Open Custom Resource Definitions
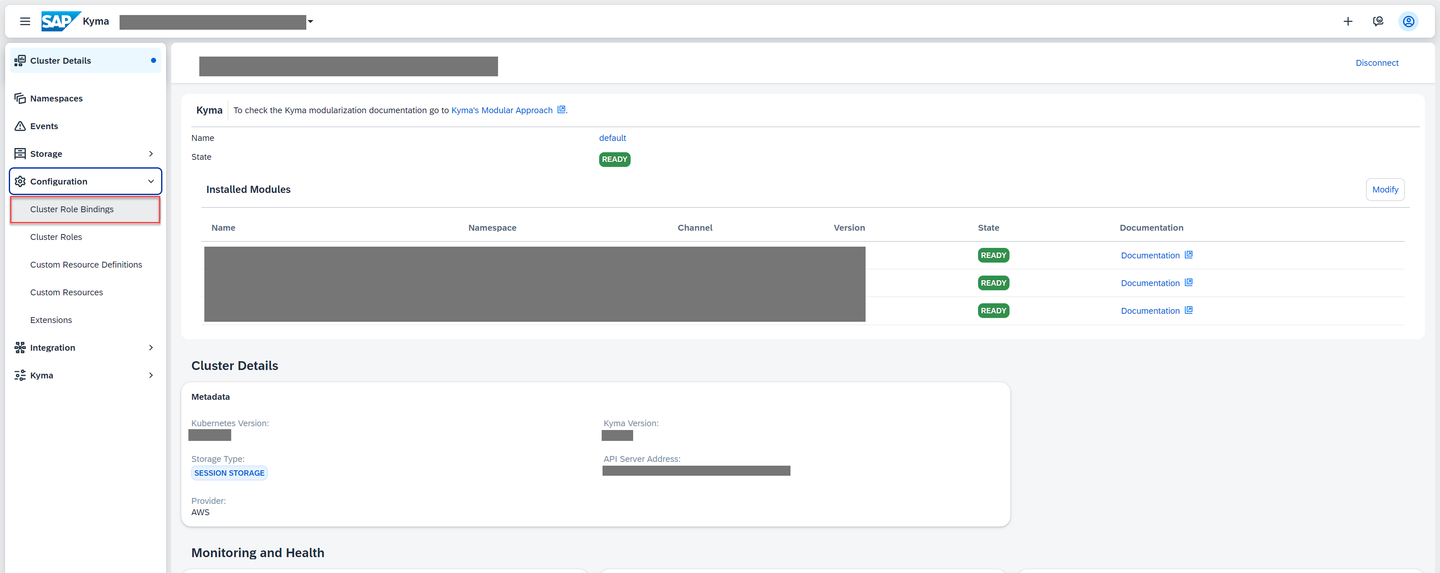The image size is (1440, 573). click(x=84, y=265)
